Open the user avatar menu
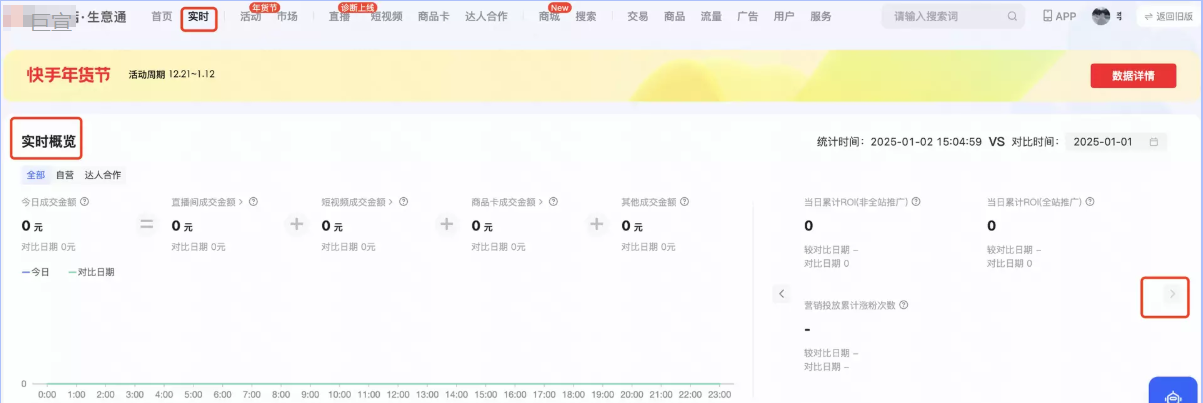This screenshot has width=1203, height=403. 1100,16
